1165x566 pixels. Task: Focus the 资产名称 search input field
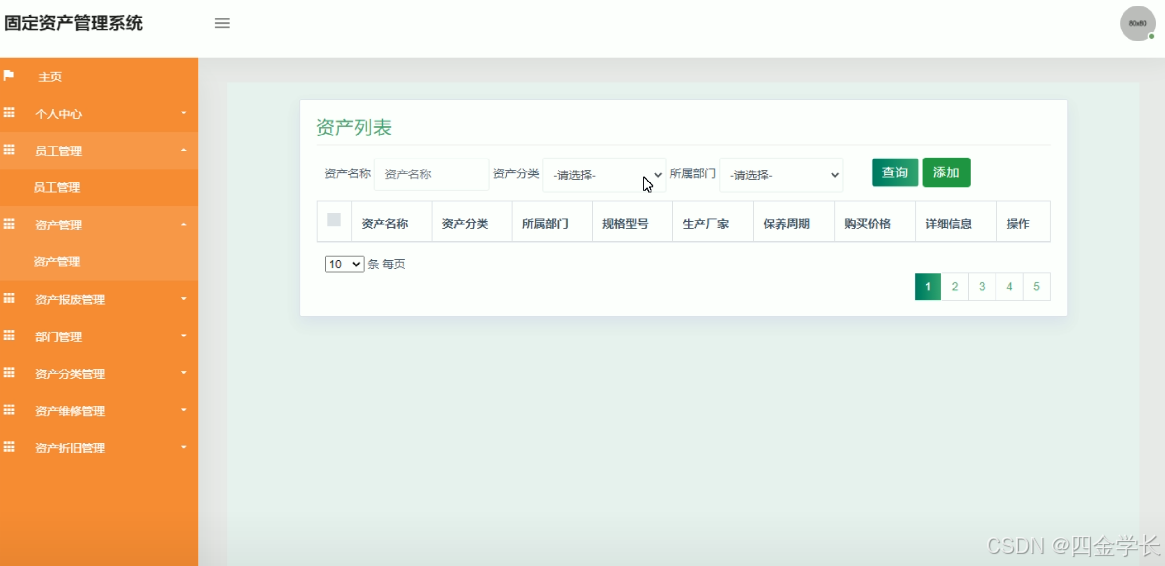click(432, 175)
